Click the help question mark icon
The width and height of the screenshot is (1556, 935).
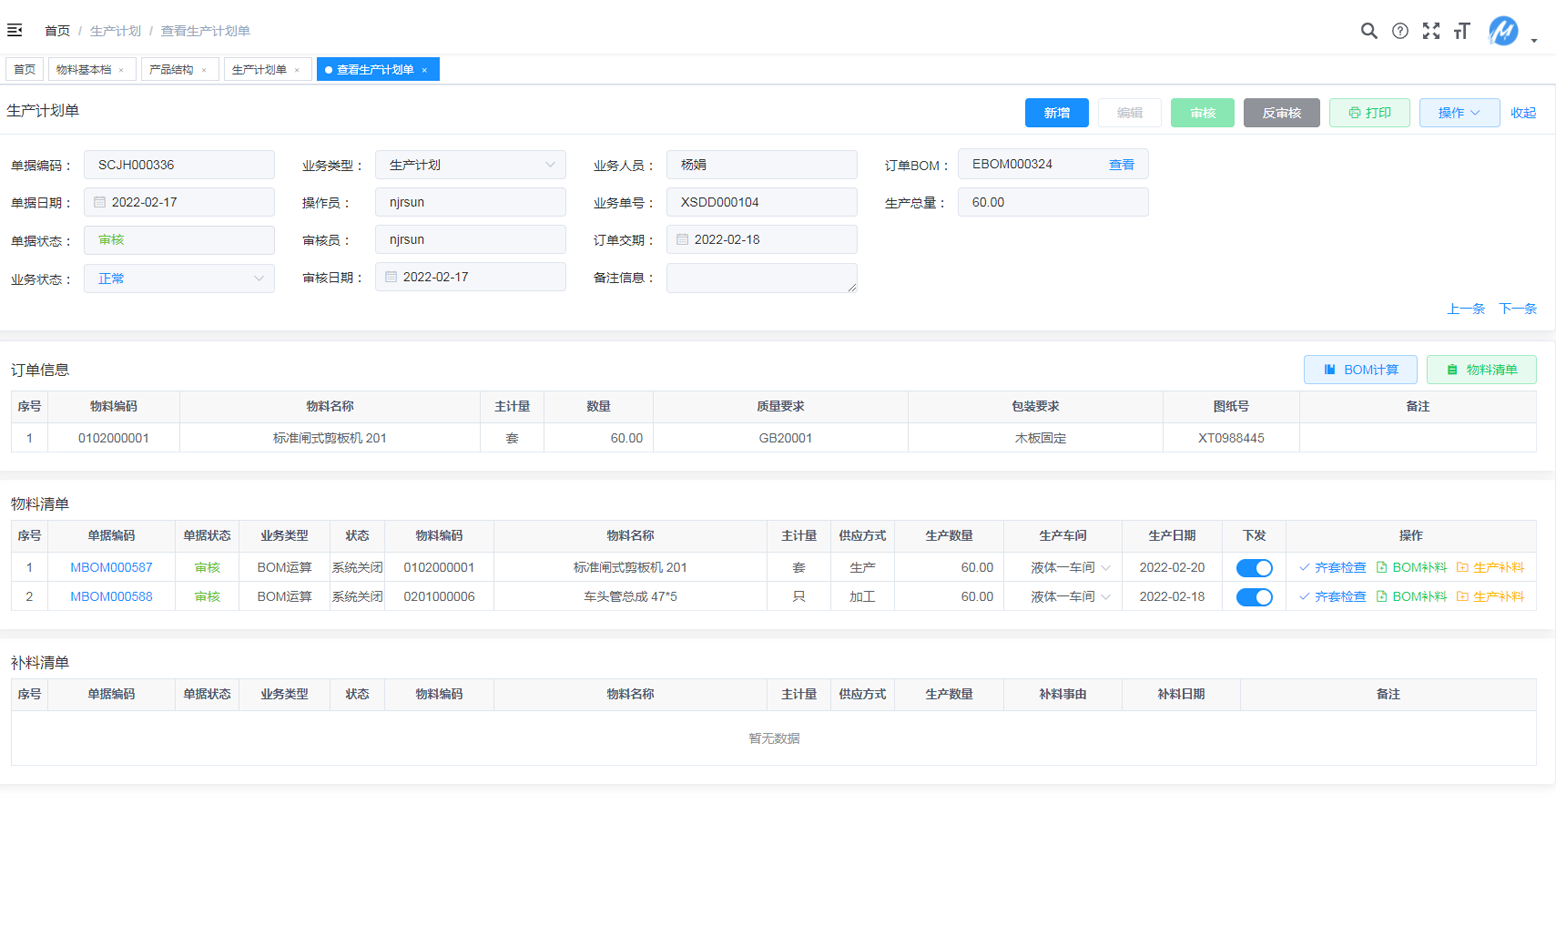pos(1400,31)
